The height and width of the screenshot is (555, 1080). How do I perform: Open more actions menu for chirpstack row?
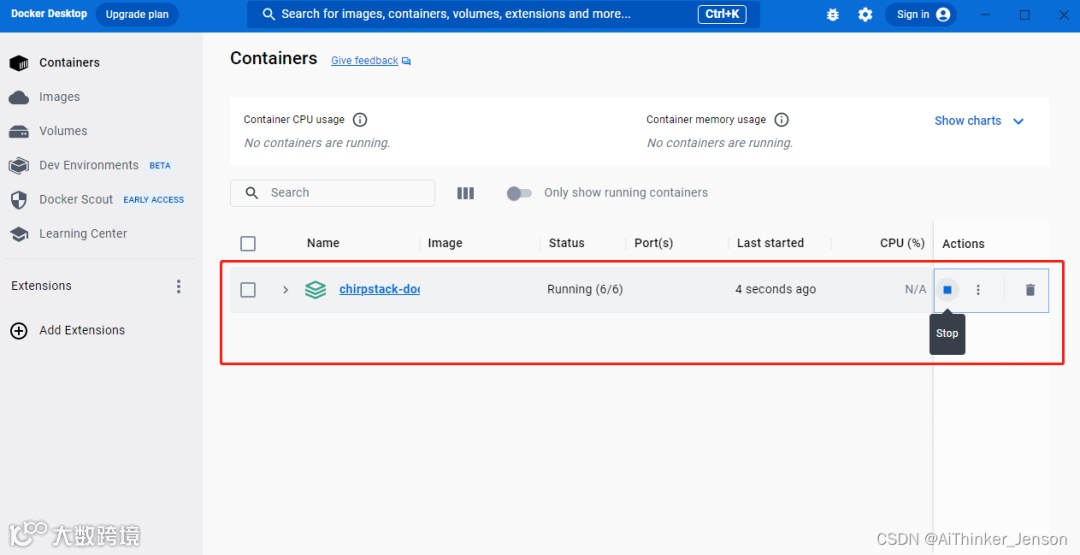(978, 290)
